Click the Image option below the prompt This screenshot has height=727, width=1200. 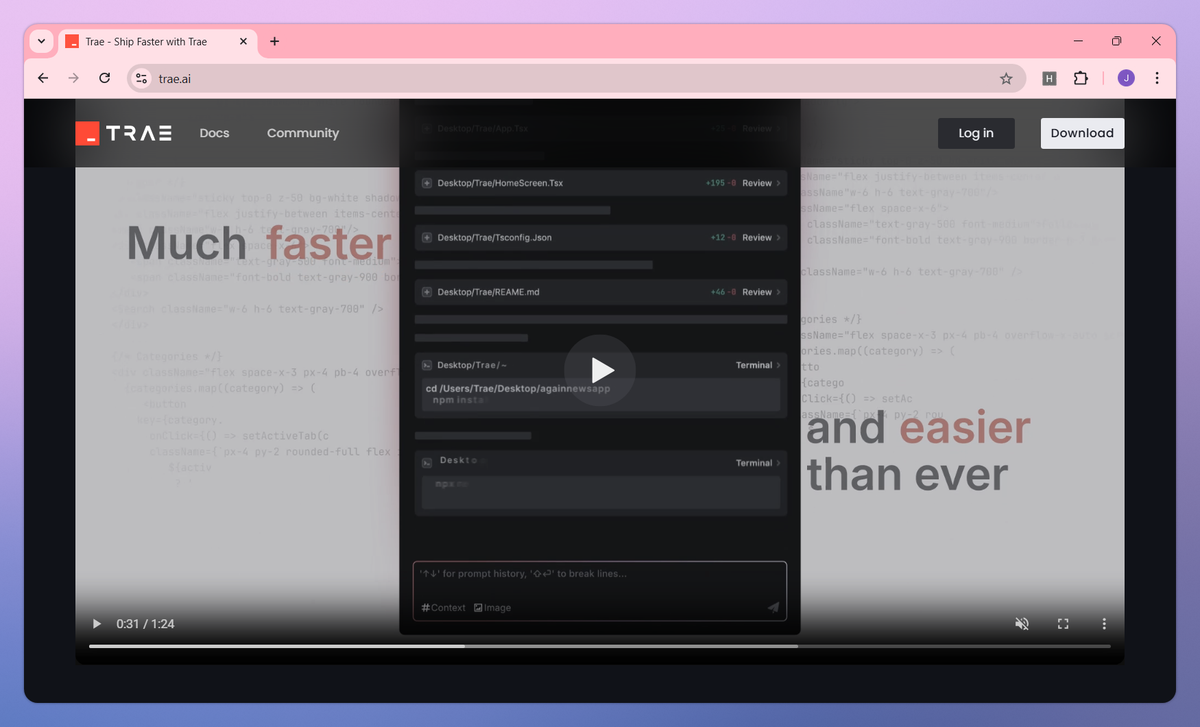pos(492,607)
